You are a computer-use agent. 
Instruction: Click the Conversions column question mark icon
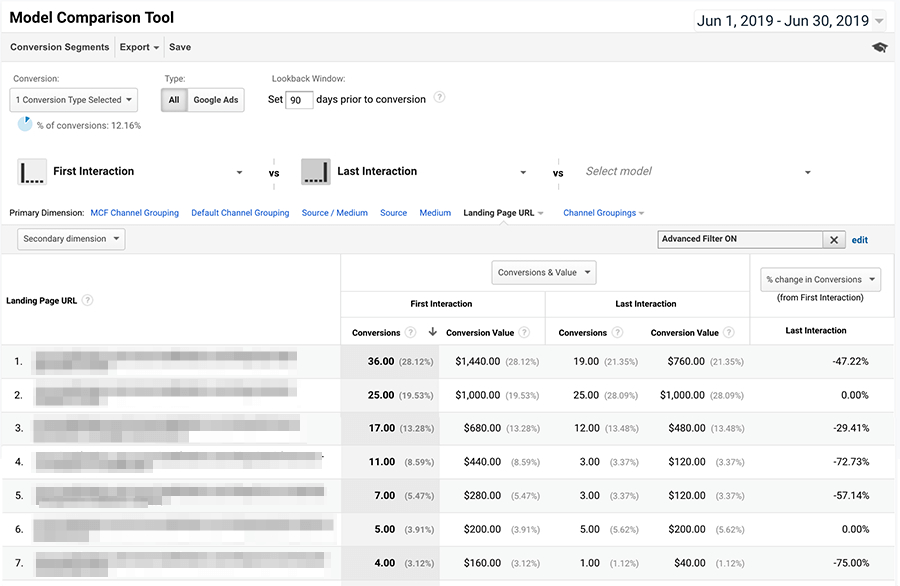(x=411, y=332)
